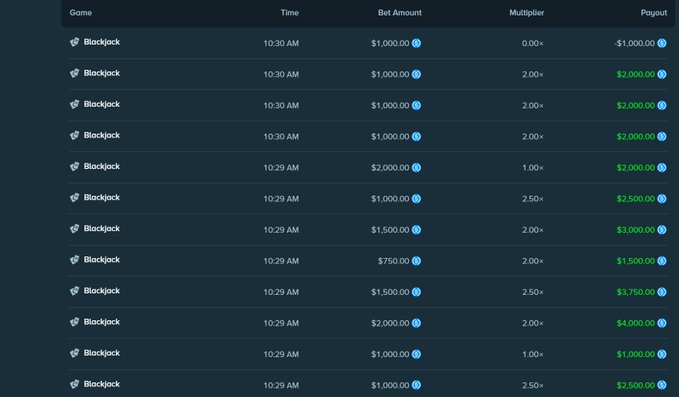Select the green $1,000.00 payout value
This screenshot has width=679, height=397.
click(x=636, y=355)
